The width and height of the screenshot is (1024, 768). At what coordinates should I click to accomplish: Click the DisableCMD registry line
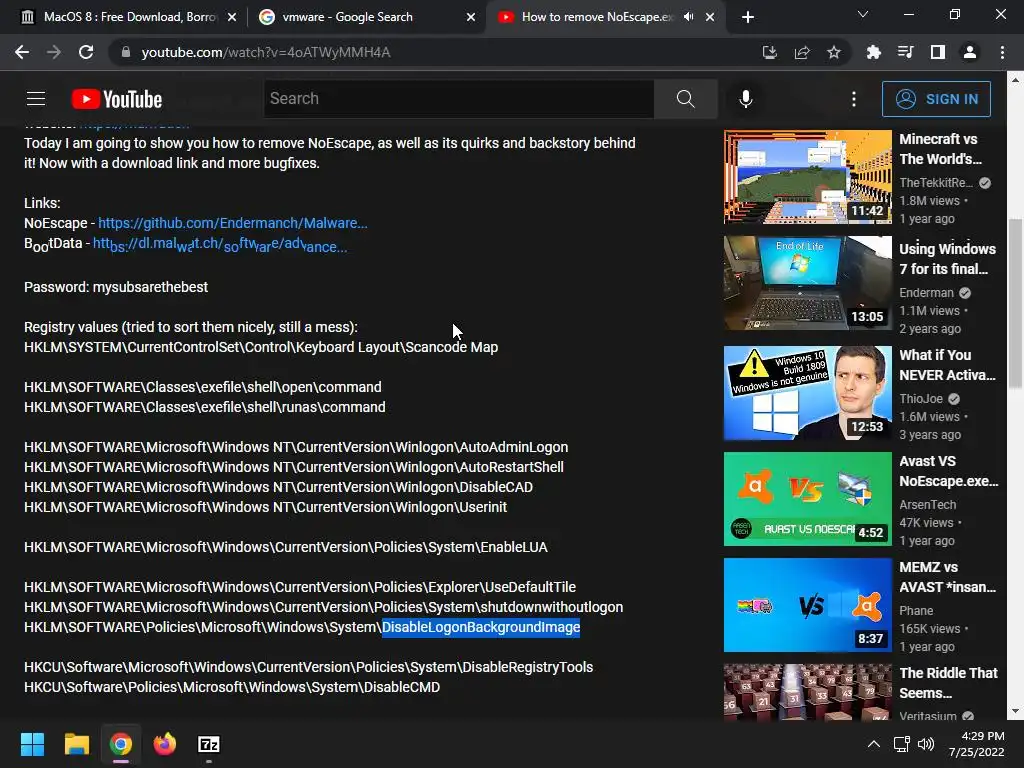coord(232,687)
